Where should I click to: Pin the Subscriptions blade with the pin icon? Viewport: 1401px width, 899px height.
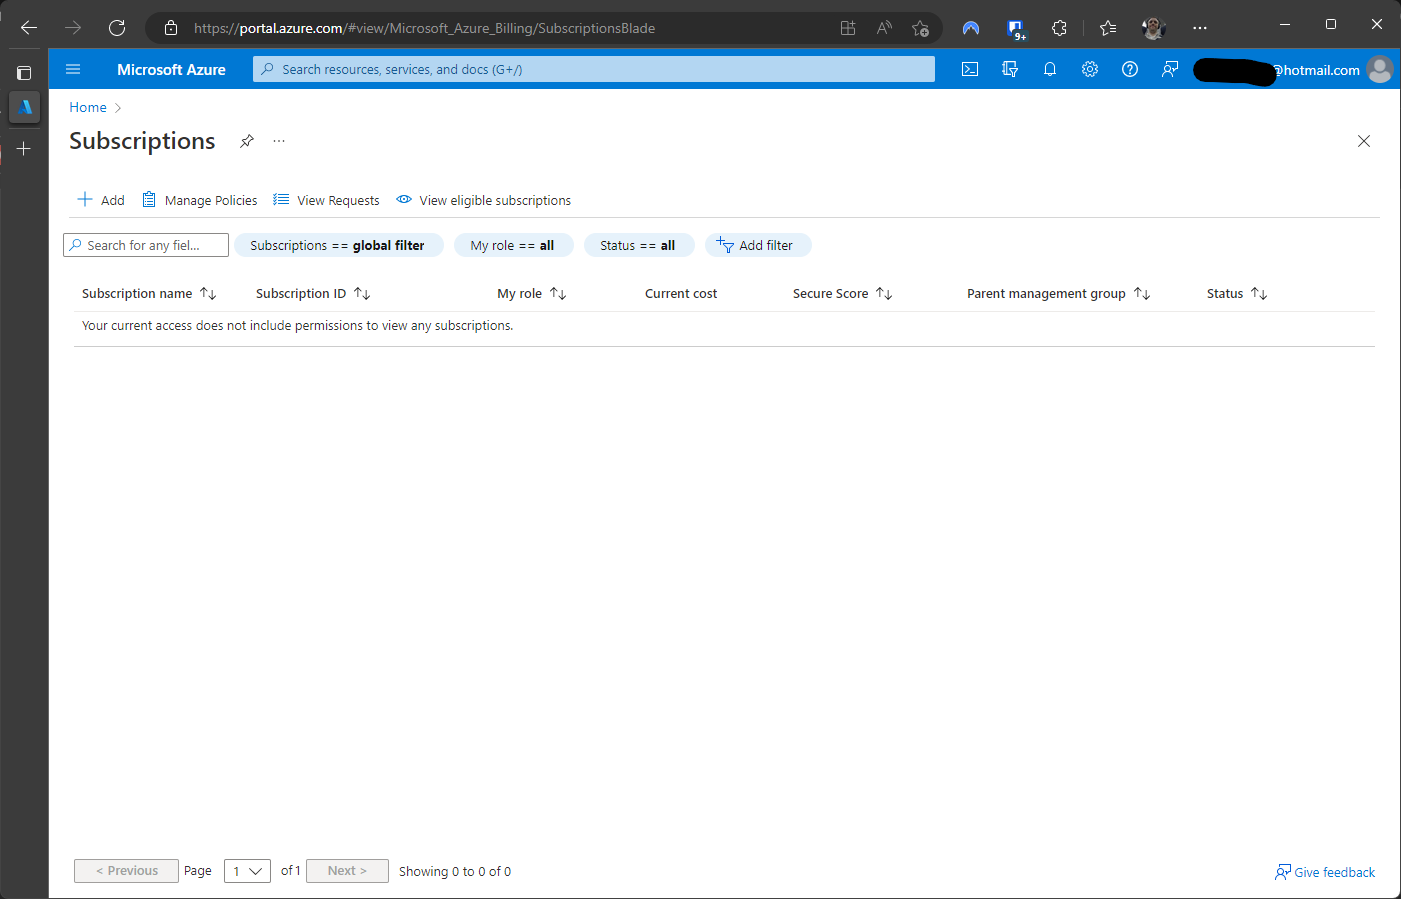click(247, 141)
